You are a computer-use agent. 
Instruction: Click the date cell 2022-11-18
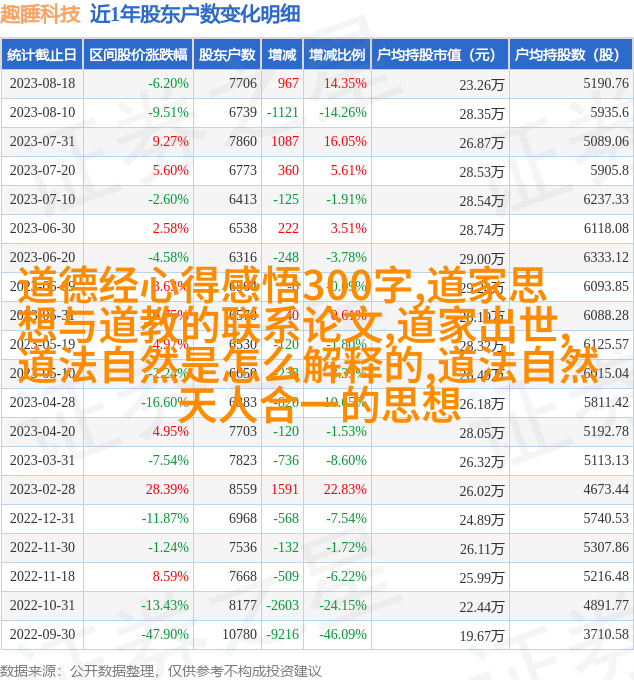point(42,576)
